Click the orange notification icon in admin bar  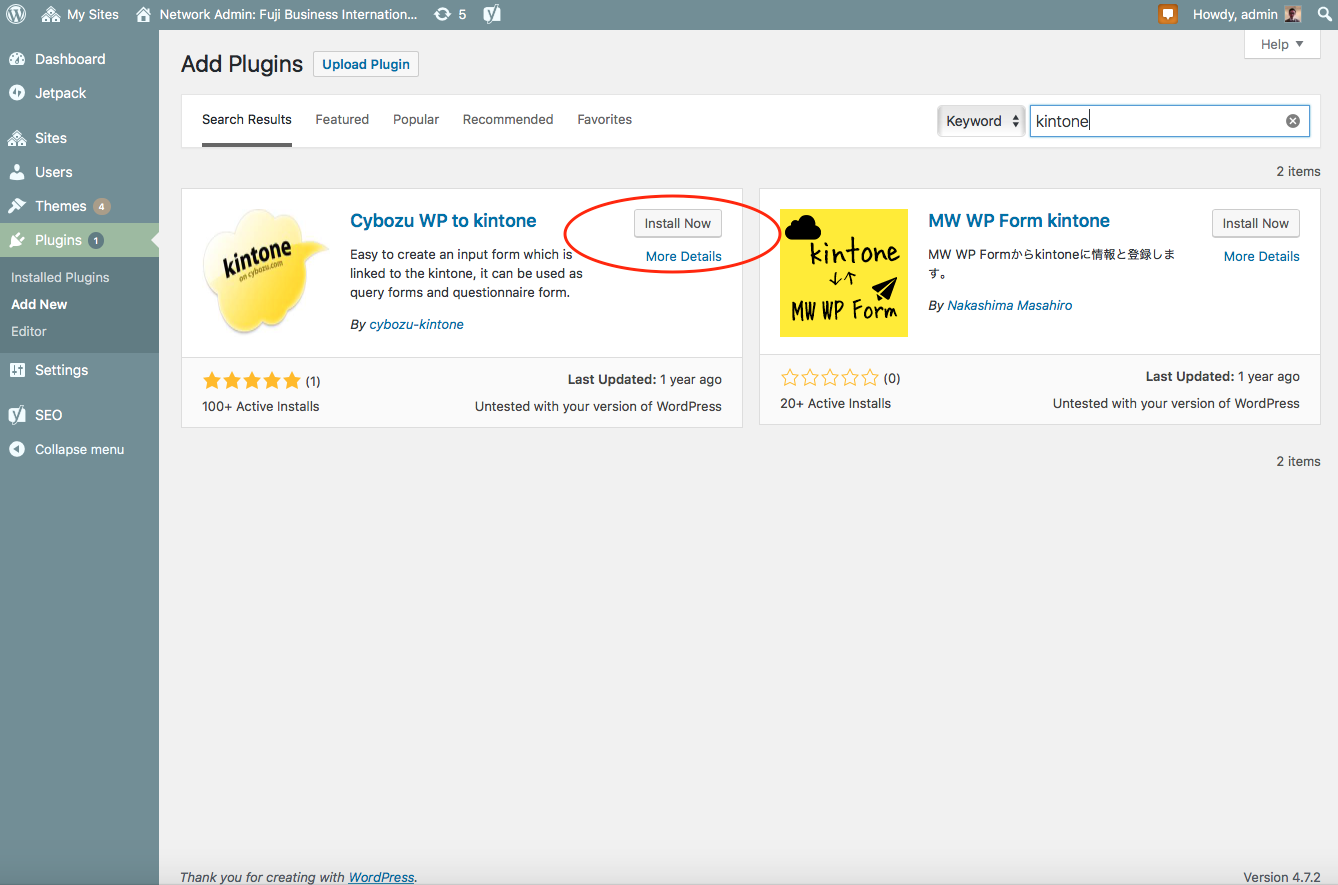click(1167, 14)
